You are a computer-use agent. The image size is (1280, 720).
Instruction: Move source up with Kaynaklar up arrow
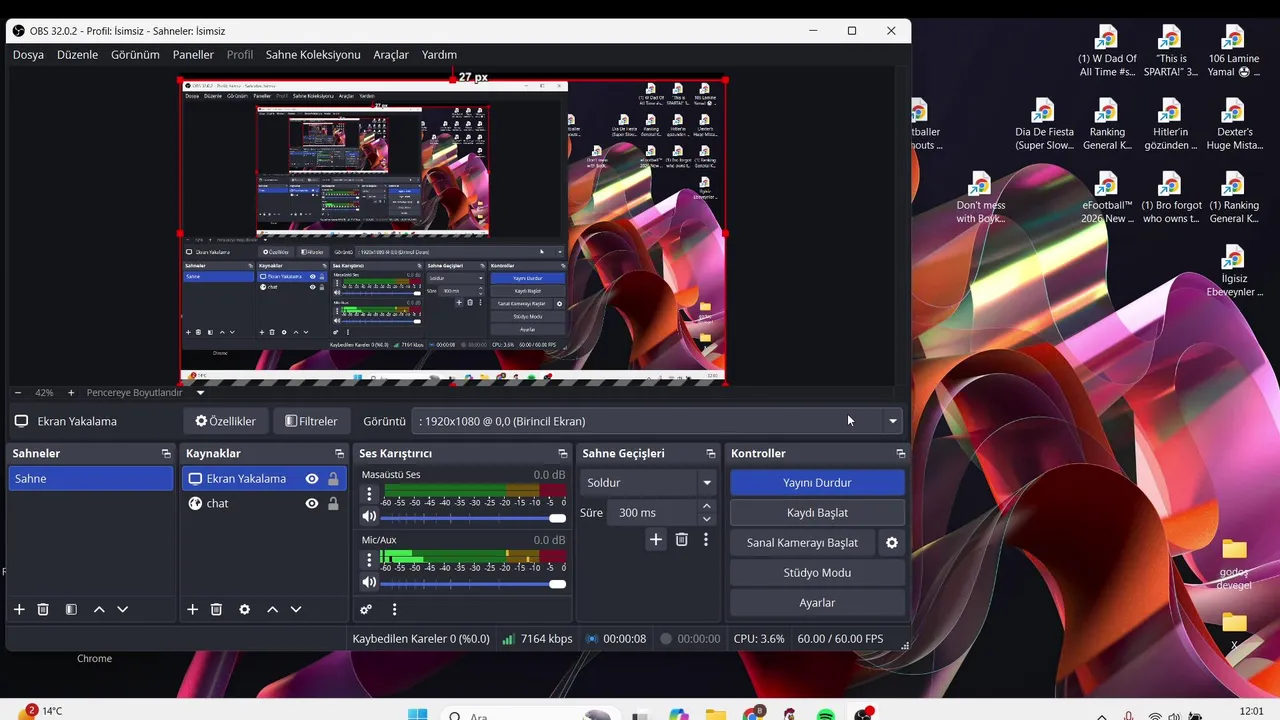272,609
